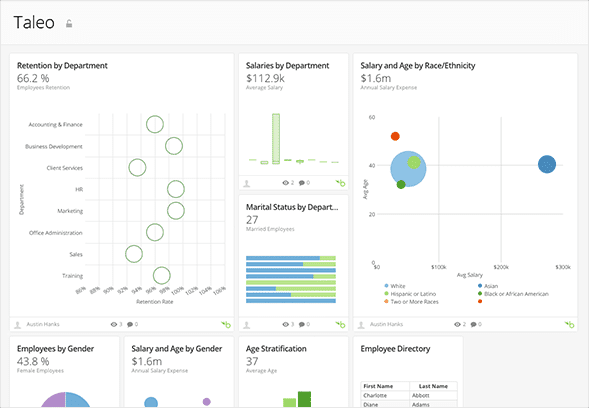
Task: Click the Office Administration retention bubble
Action: 155,233
